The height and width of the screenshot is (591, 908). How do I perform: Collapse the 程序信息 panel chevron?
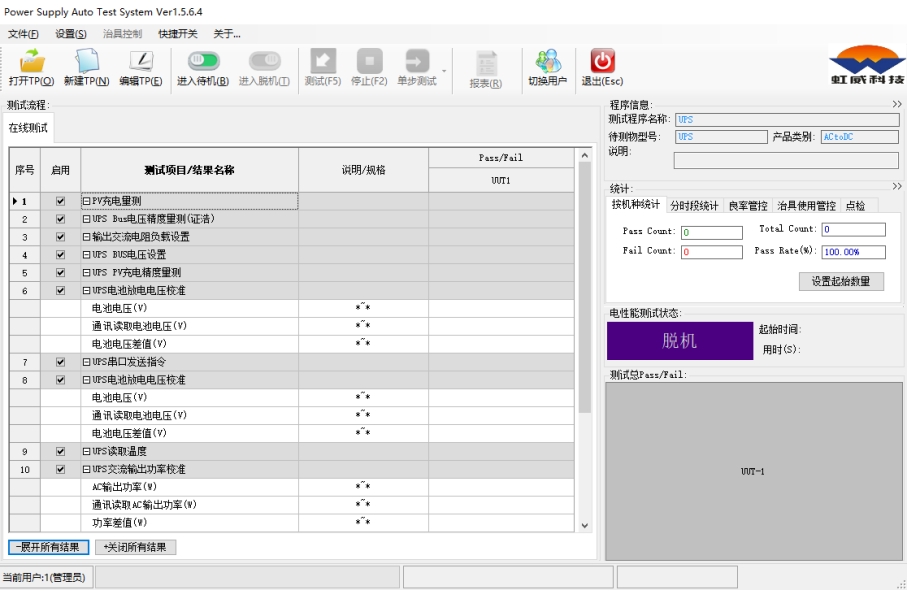(897, 104)
